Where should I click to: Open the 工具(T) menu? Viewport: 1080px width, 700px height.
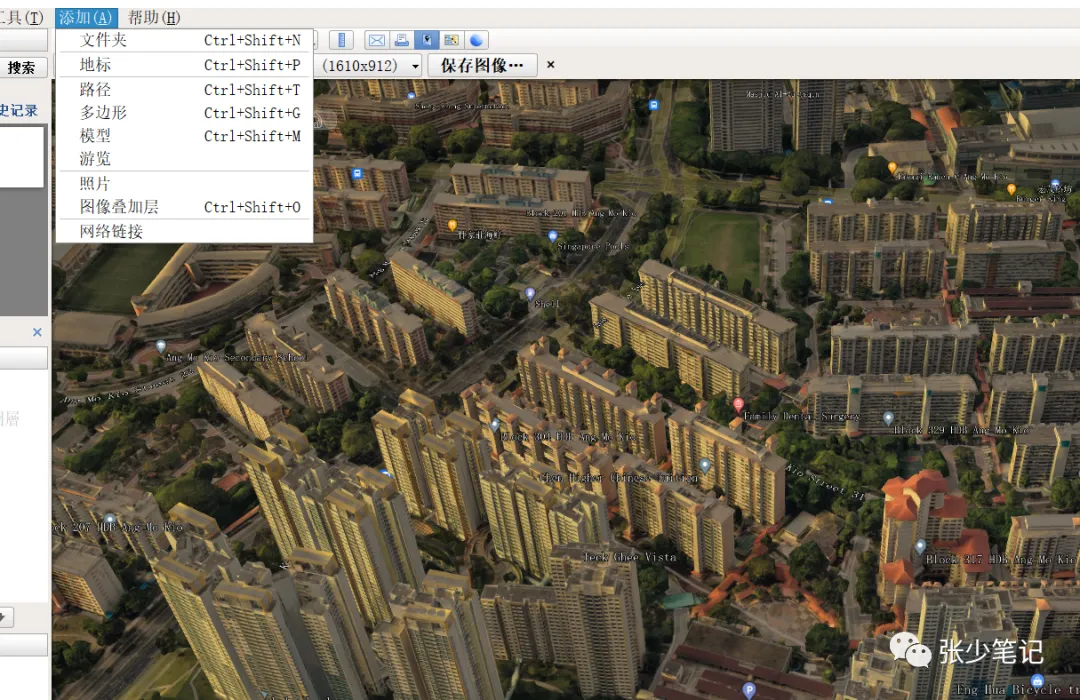click(x=22, y=18)
